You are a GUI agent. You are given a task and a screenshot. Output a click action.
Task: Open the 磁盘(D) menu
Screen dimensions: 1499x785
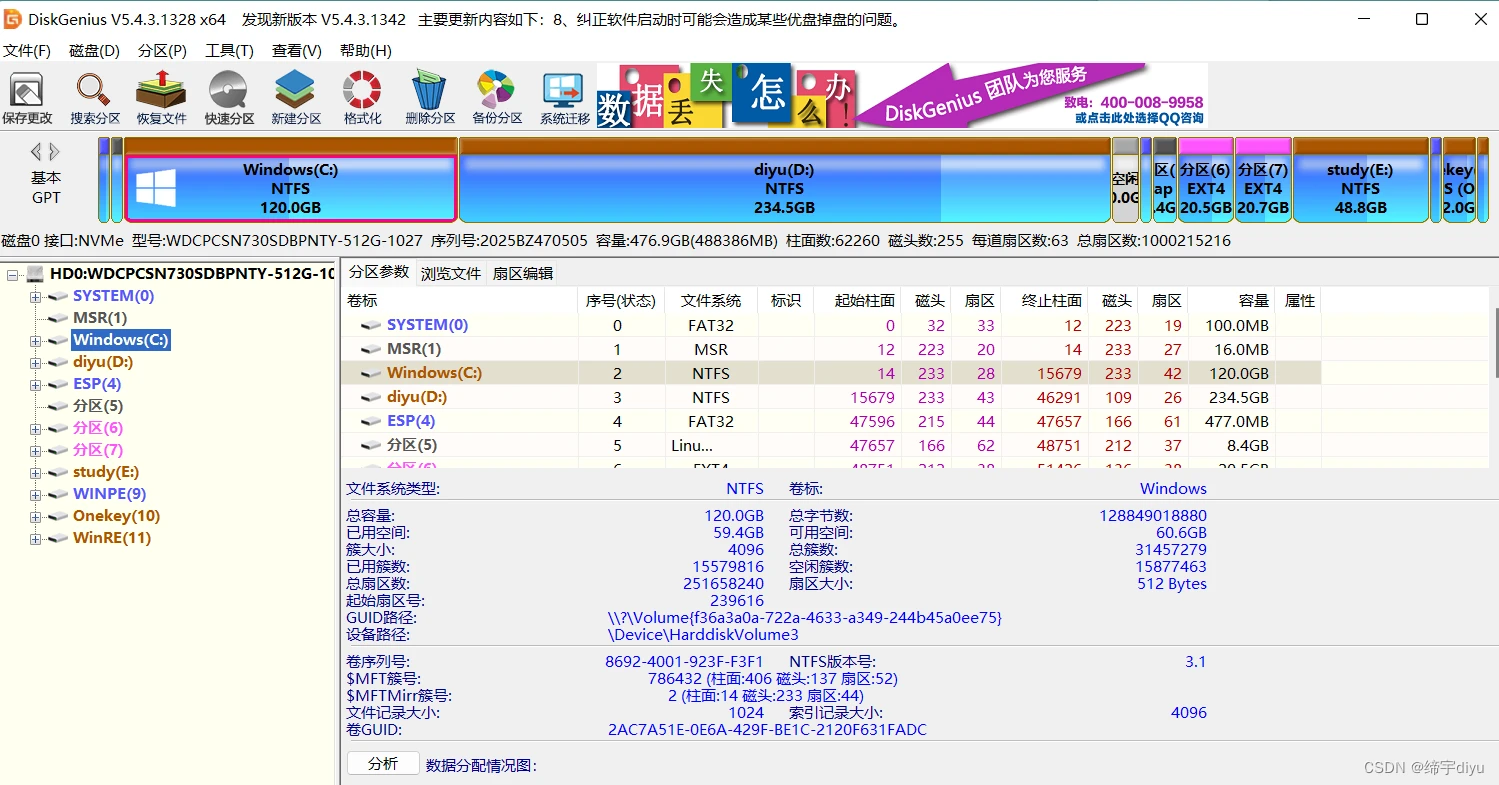click(94, 51)
